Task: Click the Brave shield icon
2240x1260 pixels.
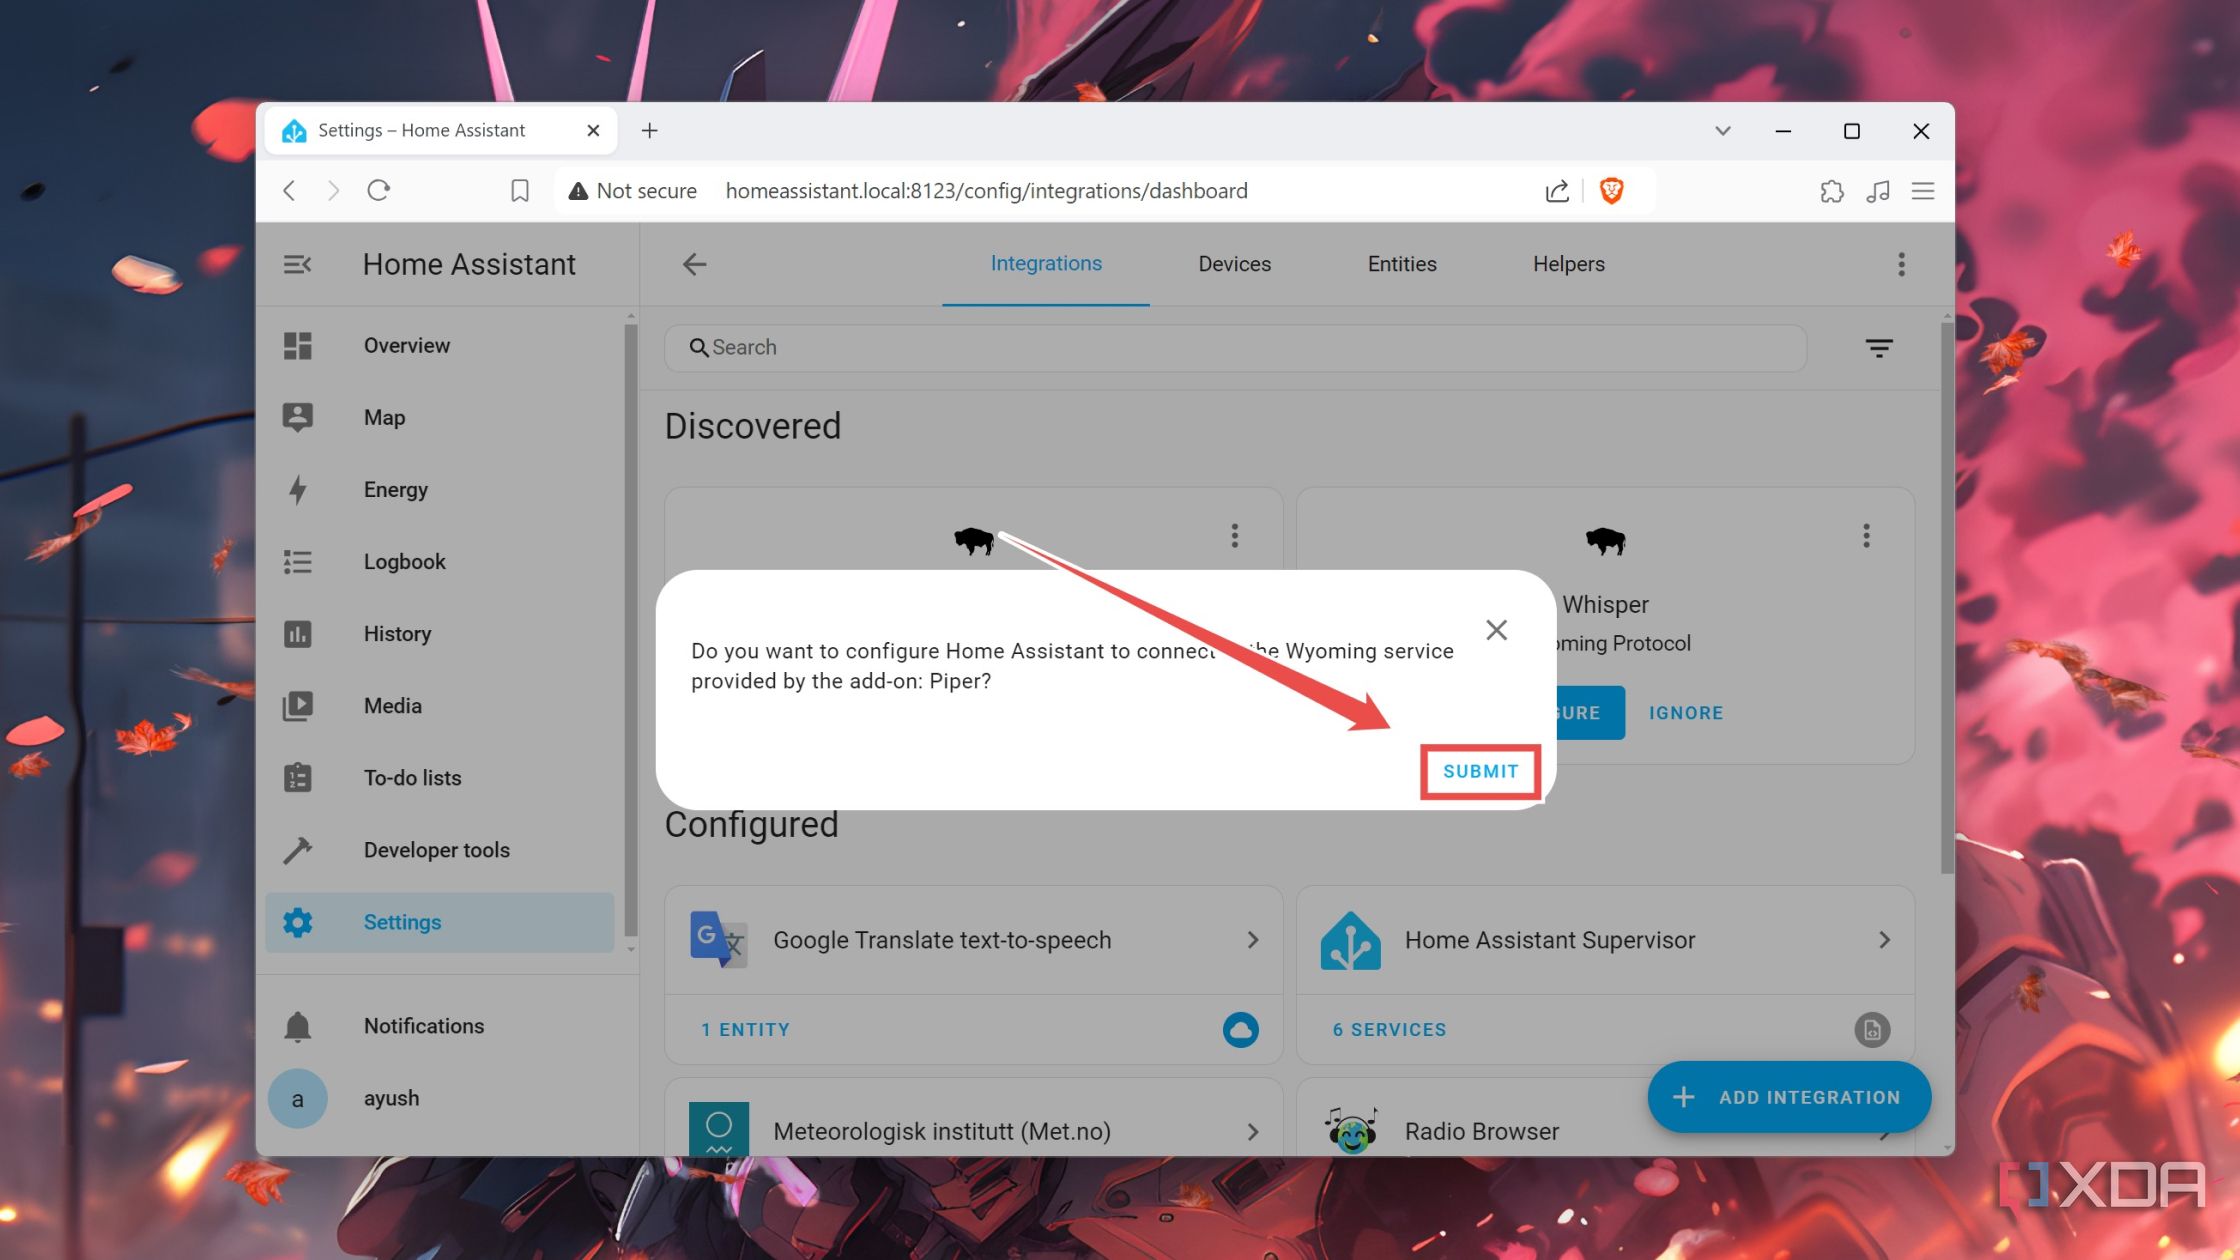Action: coord(1612,190)
